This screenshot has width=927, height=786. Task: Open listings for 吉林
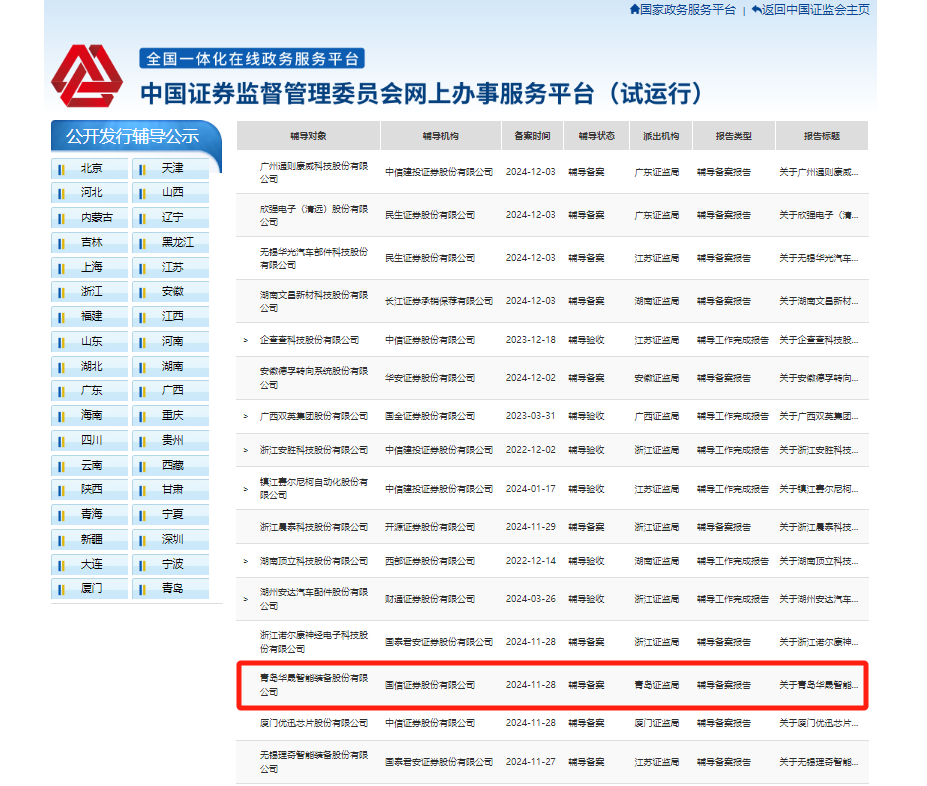[x=89, y=242]
